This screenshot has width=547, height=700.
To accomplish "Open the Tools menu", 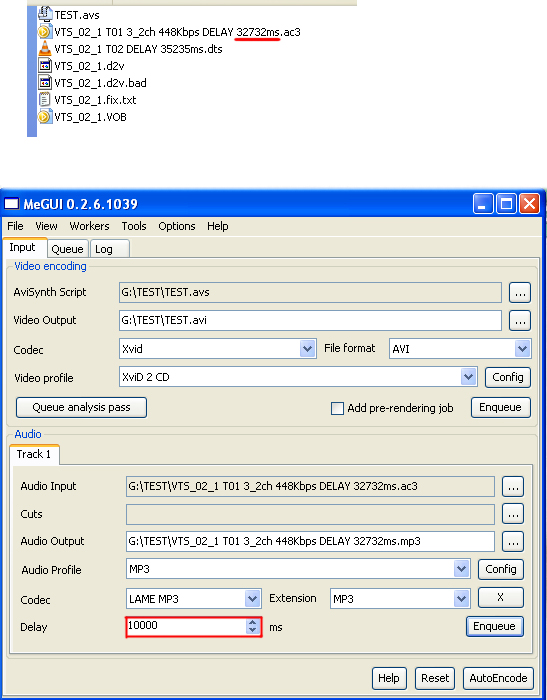I will [x=134, y=226].
